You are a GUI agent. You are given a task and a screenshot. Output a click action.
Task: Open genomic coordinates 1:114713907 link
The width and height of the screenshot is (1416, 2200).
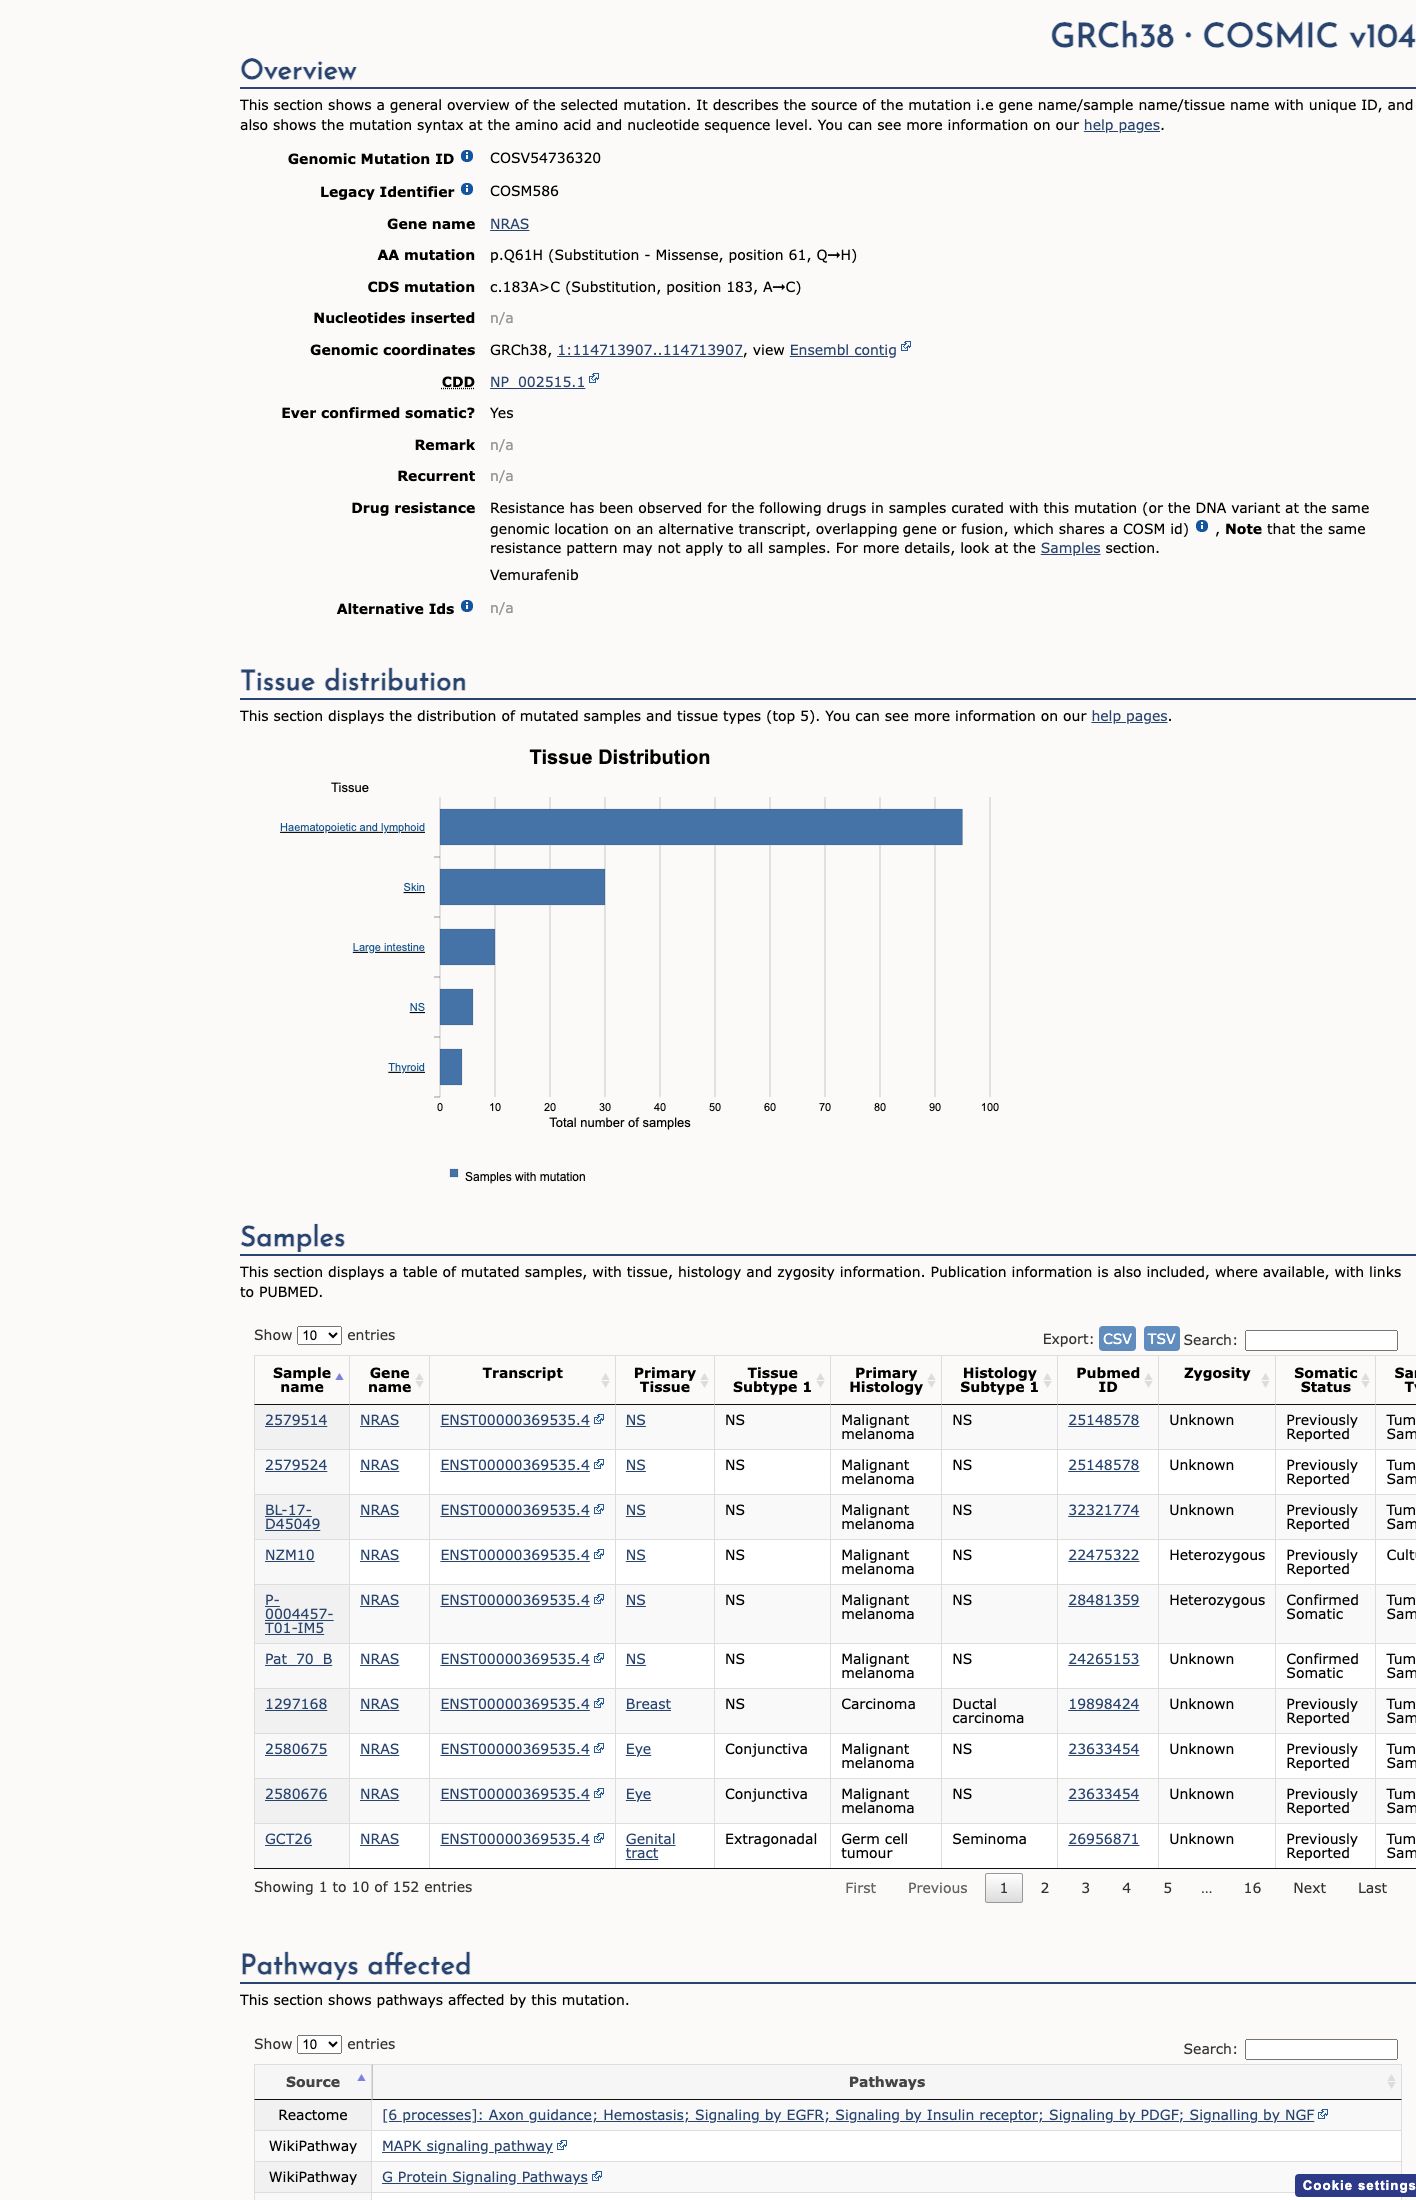[650, 350]
